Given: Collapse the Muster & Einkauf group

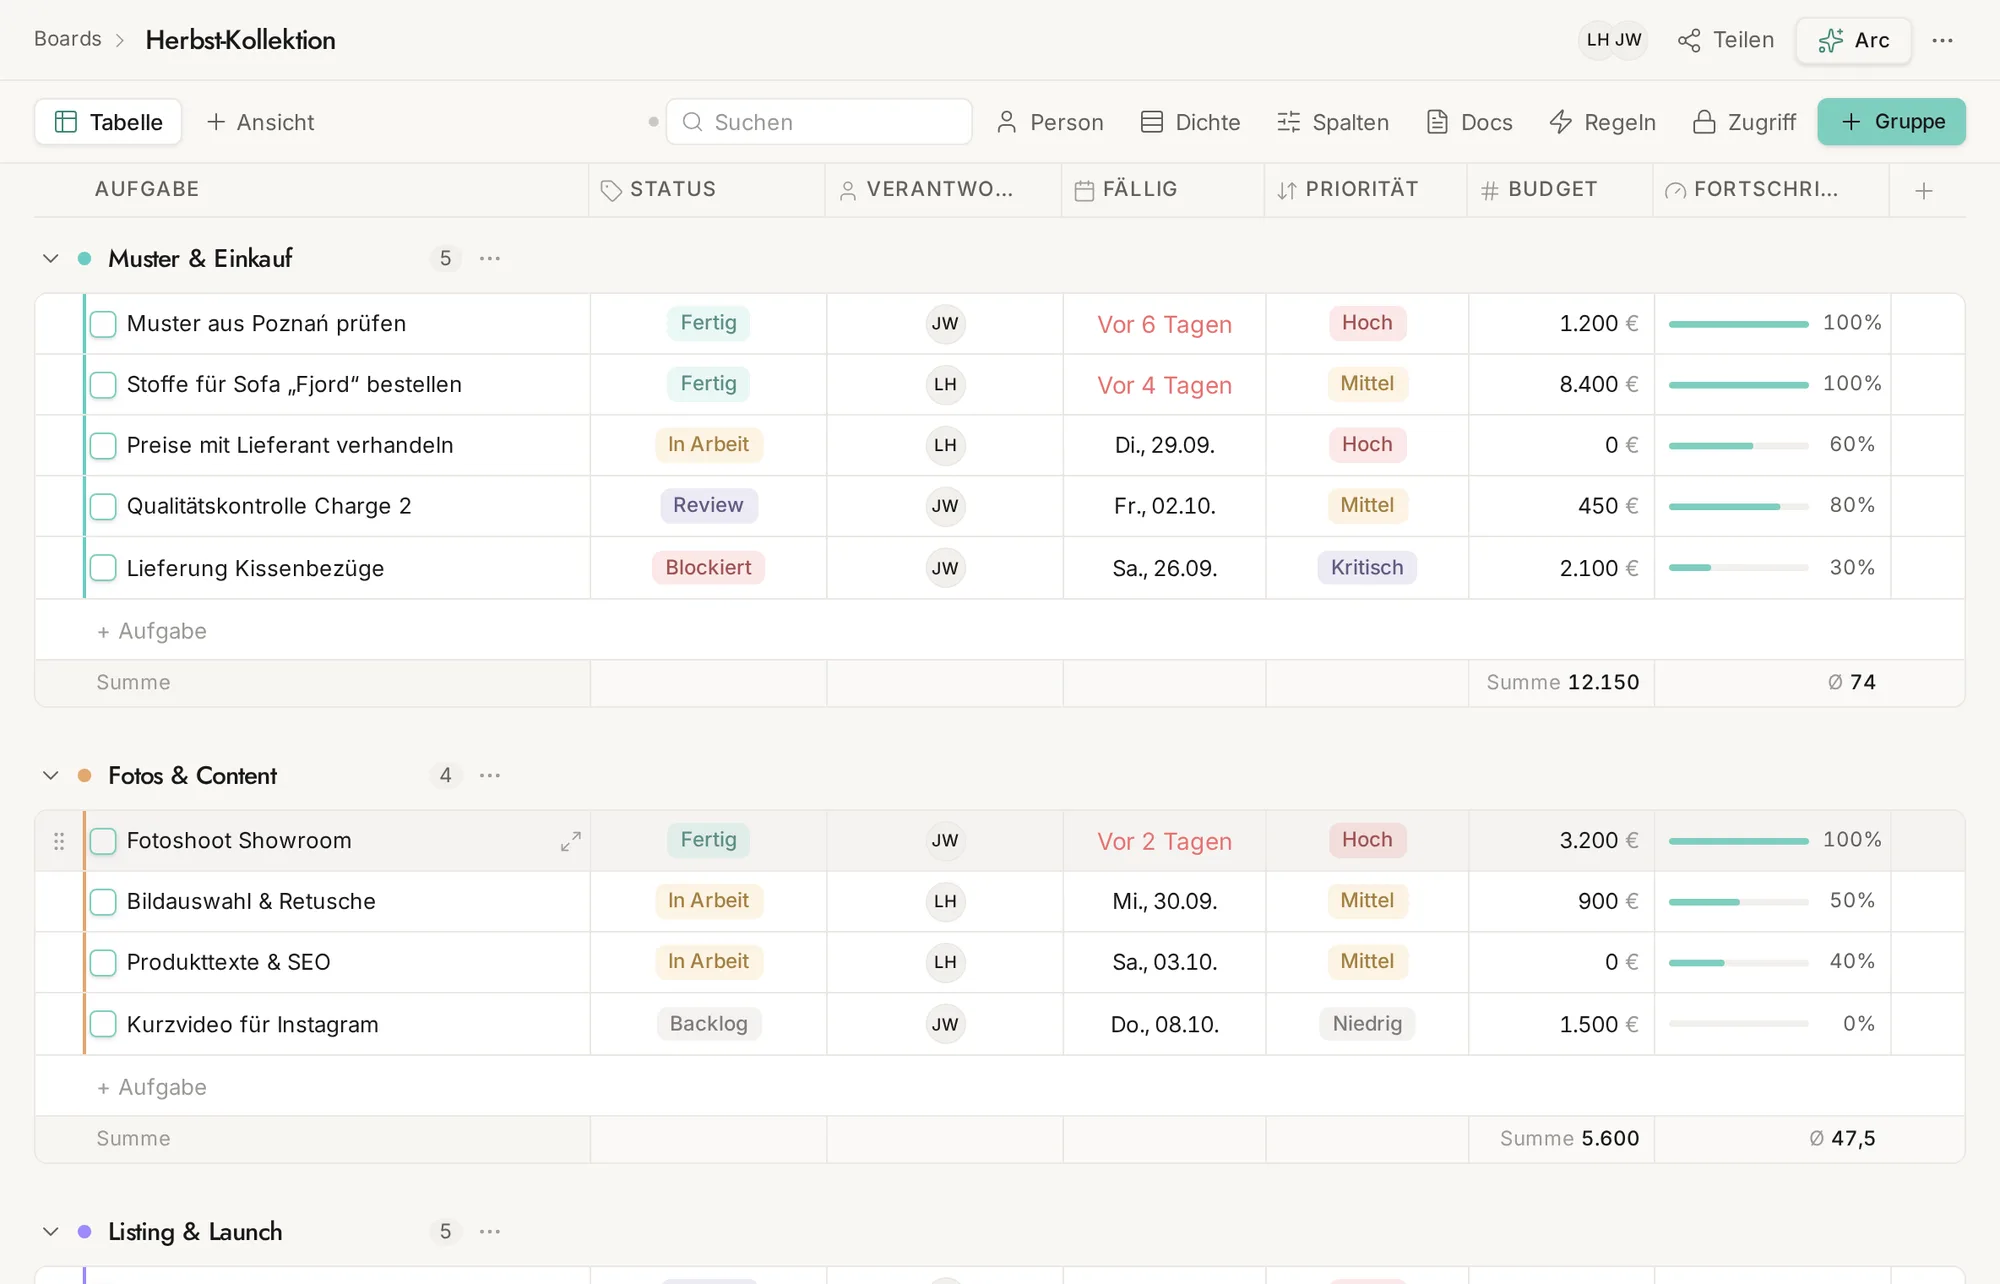Looking at the screenshot, I should (51, 258).
